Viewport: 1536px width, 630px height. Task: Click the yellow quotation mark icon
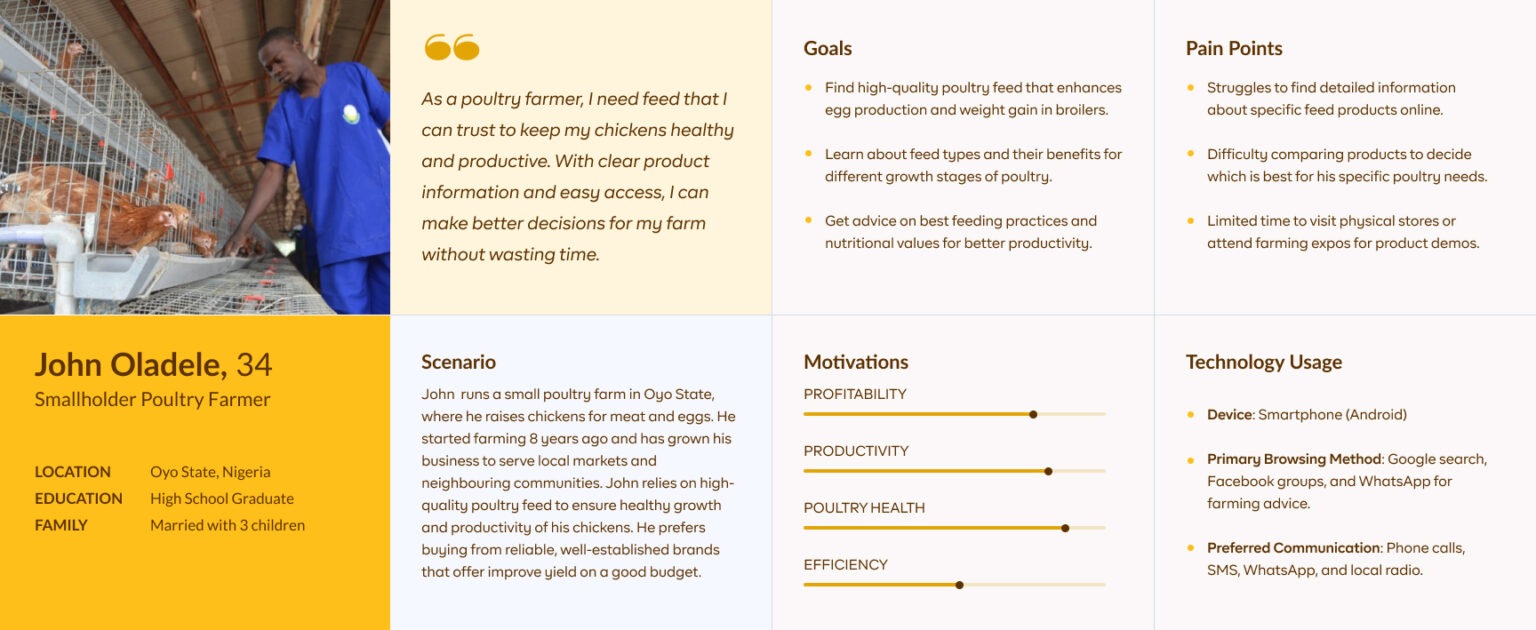pos(451,47)
